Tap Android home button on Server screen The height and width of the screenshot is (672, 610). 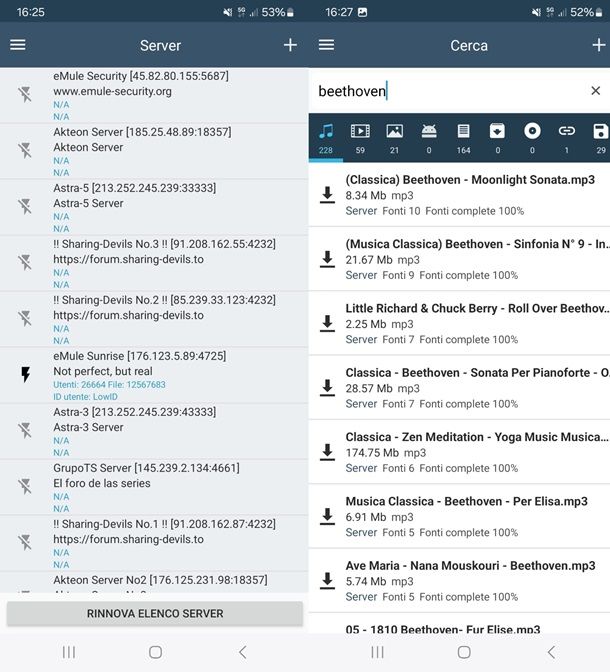tap(155, 652)
